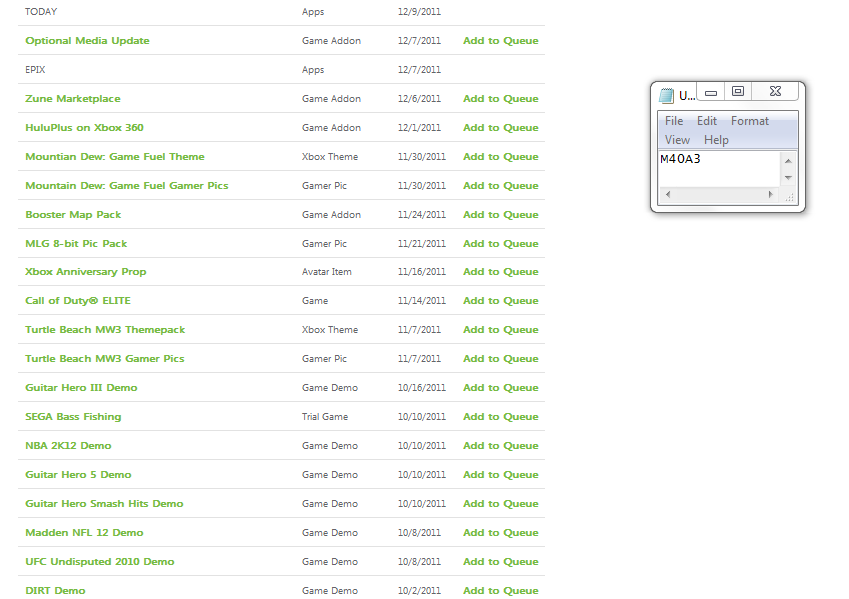Image resolution: width=849 pixels, height=599 pixels.
Task: Add NBA 2K12 Demo to queue
Action: pyautogui.click(x=501, y=446)
